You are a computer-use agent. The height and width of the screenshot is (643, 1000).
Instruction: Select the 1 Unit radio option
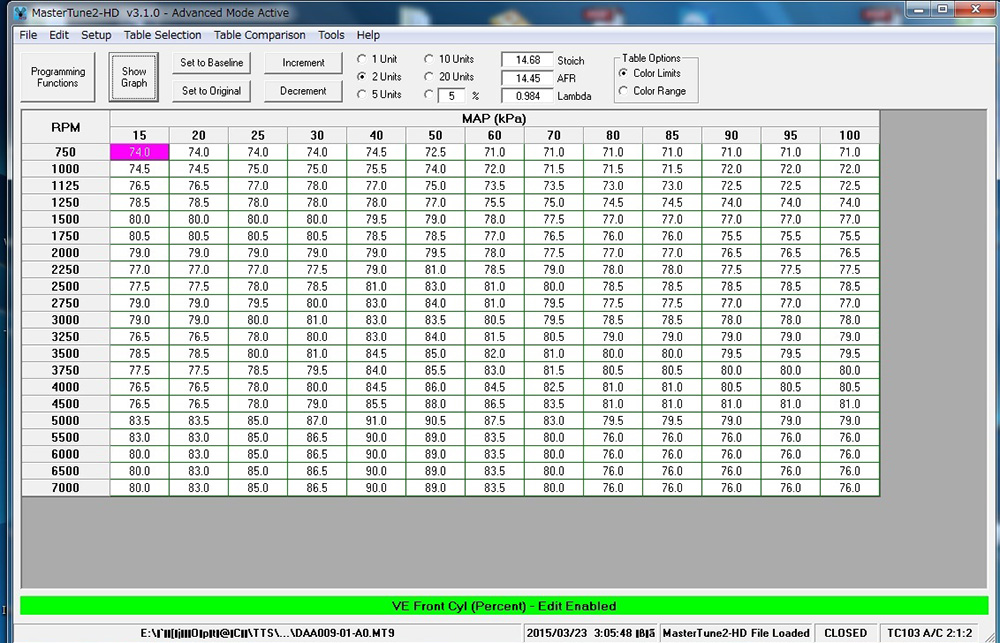tap(362, 60)
